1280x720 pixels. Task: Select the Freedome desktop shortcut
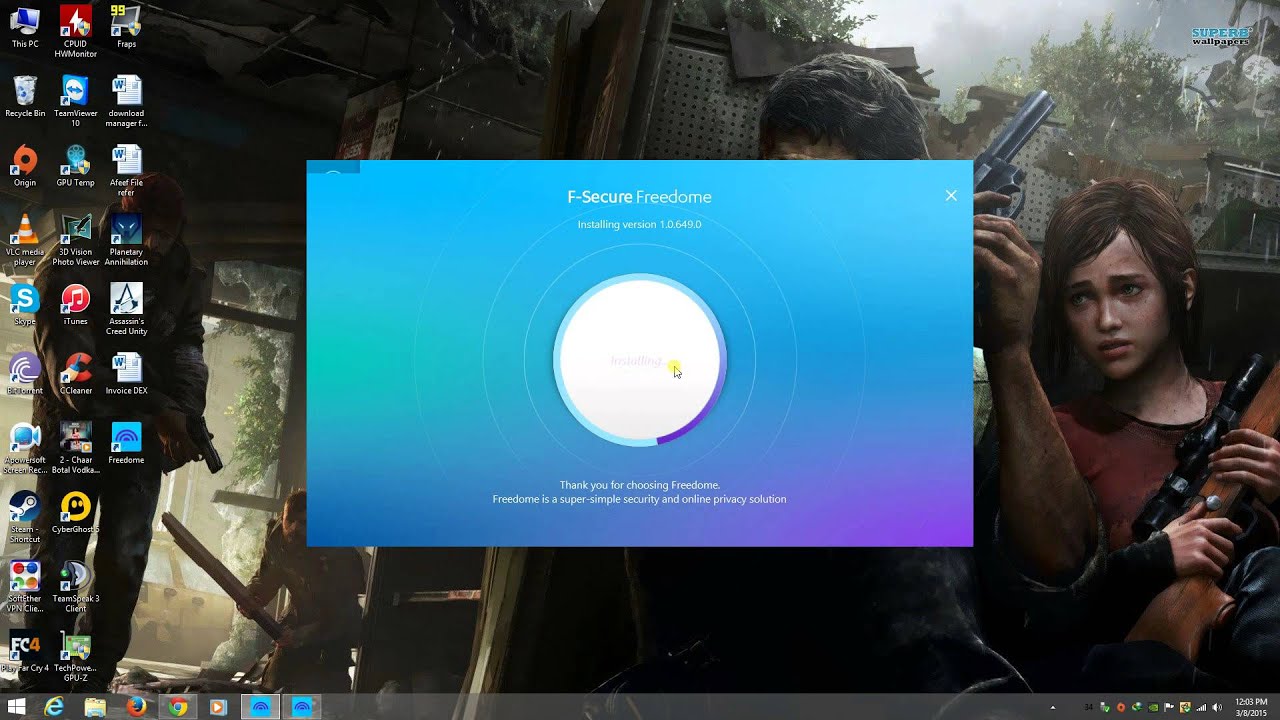pyautogui.click(x=126, y=443)
